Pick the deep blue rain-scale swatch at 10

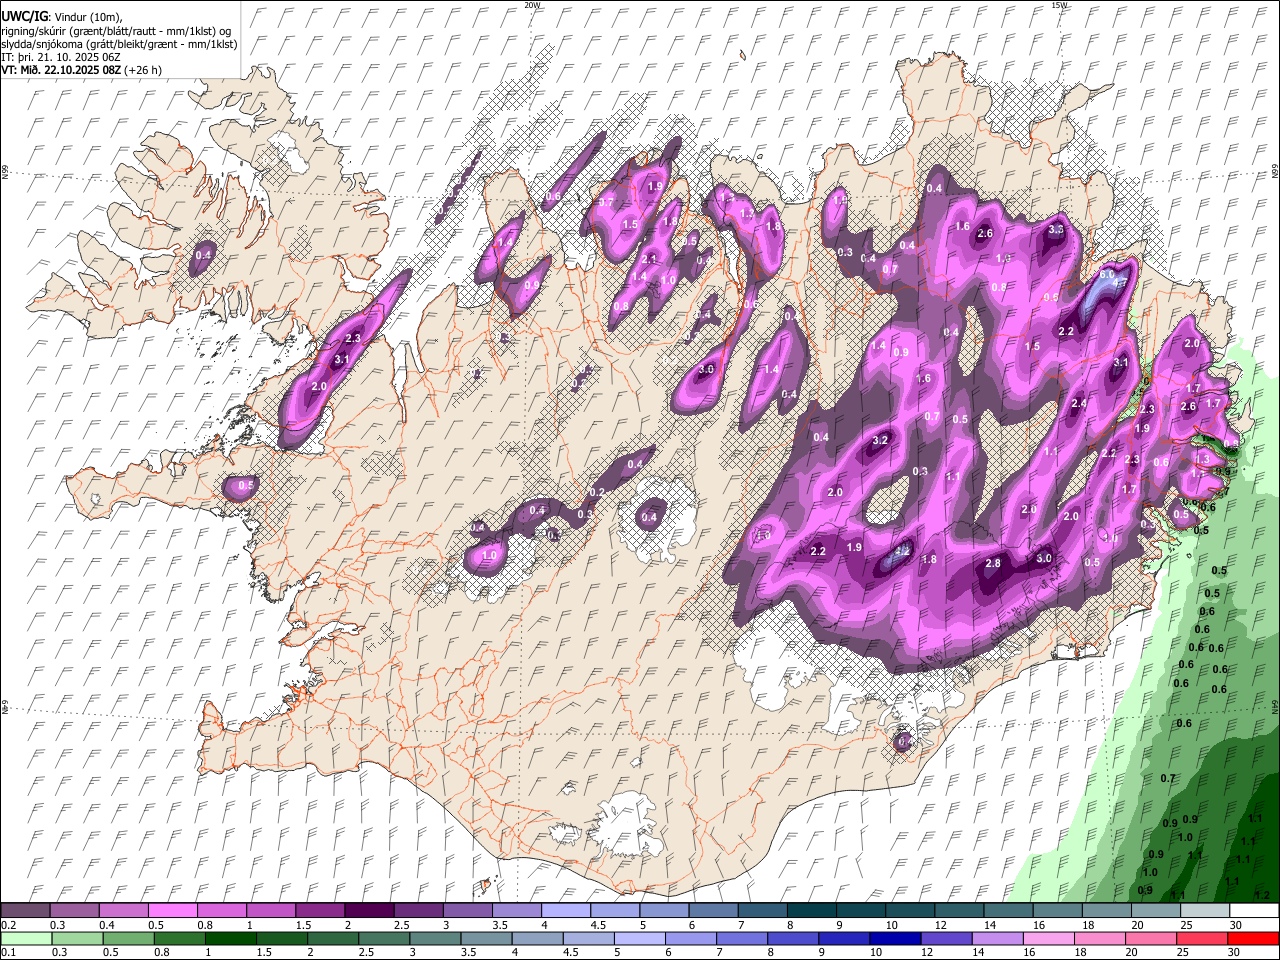(x=895, y=939)
